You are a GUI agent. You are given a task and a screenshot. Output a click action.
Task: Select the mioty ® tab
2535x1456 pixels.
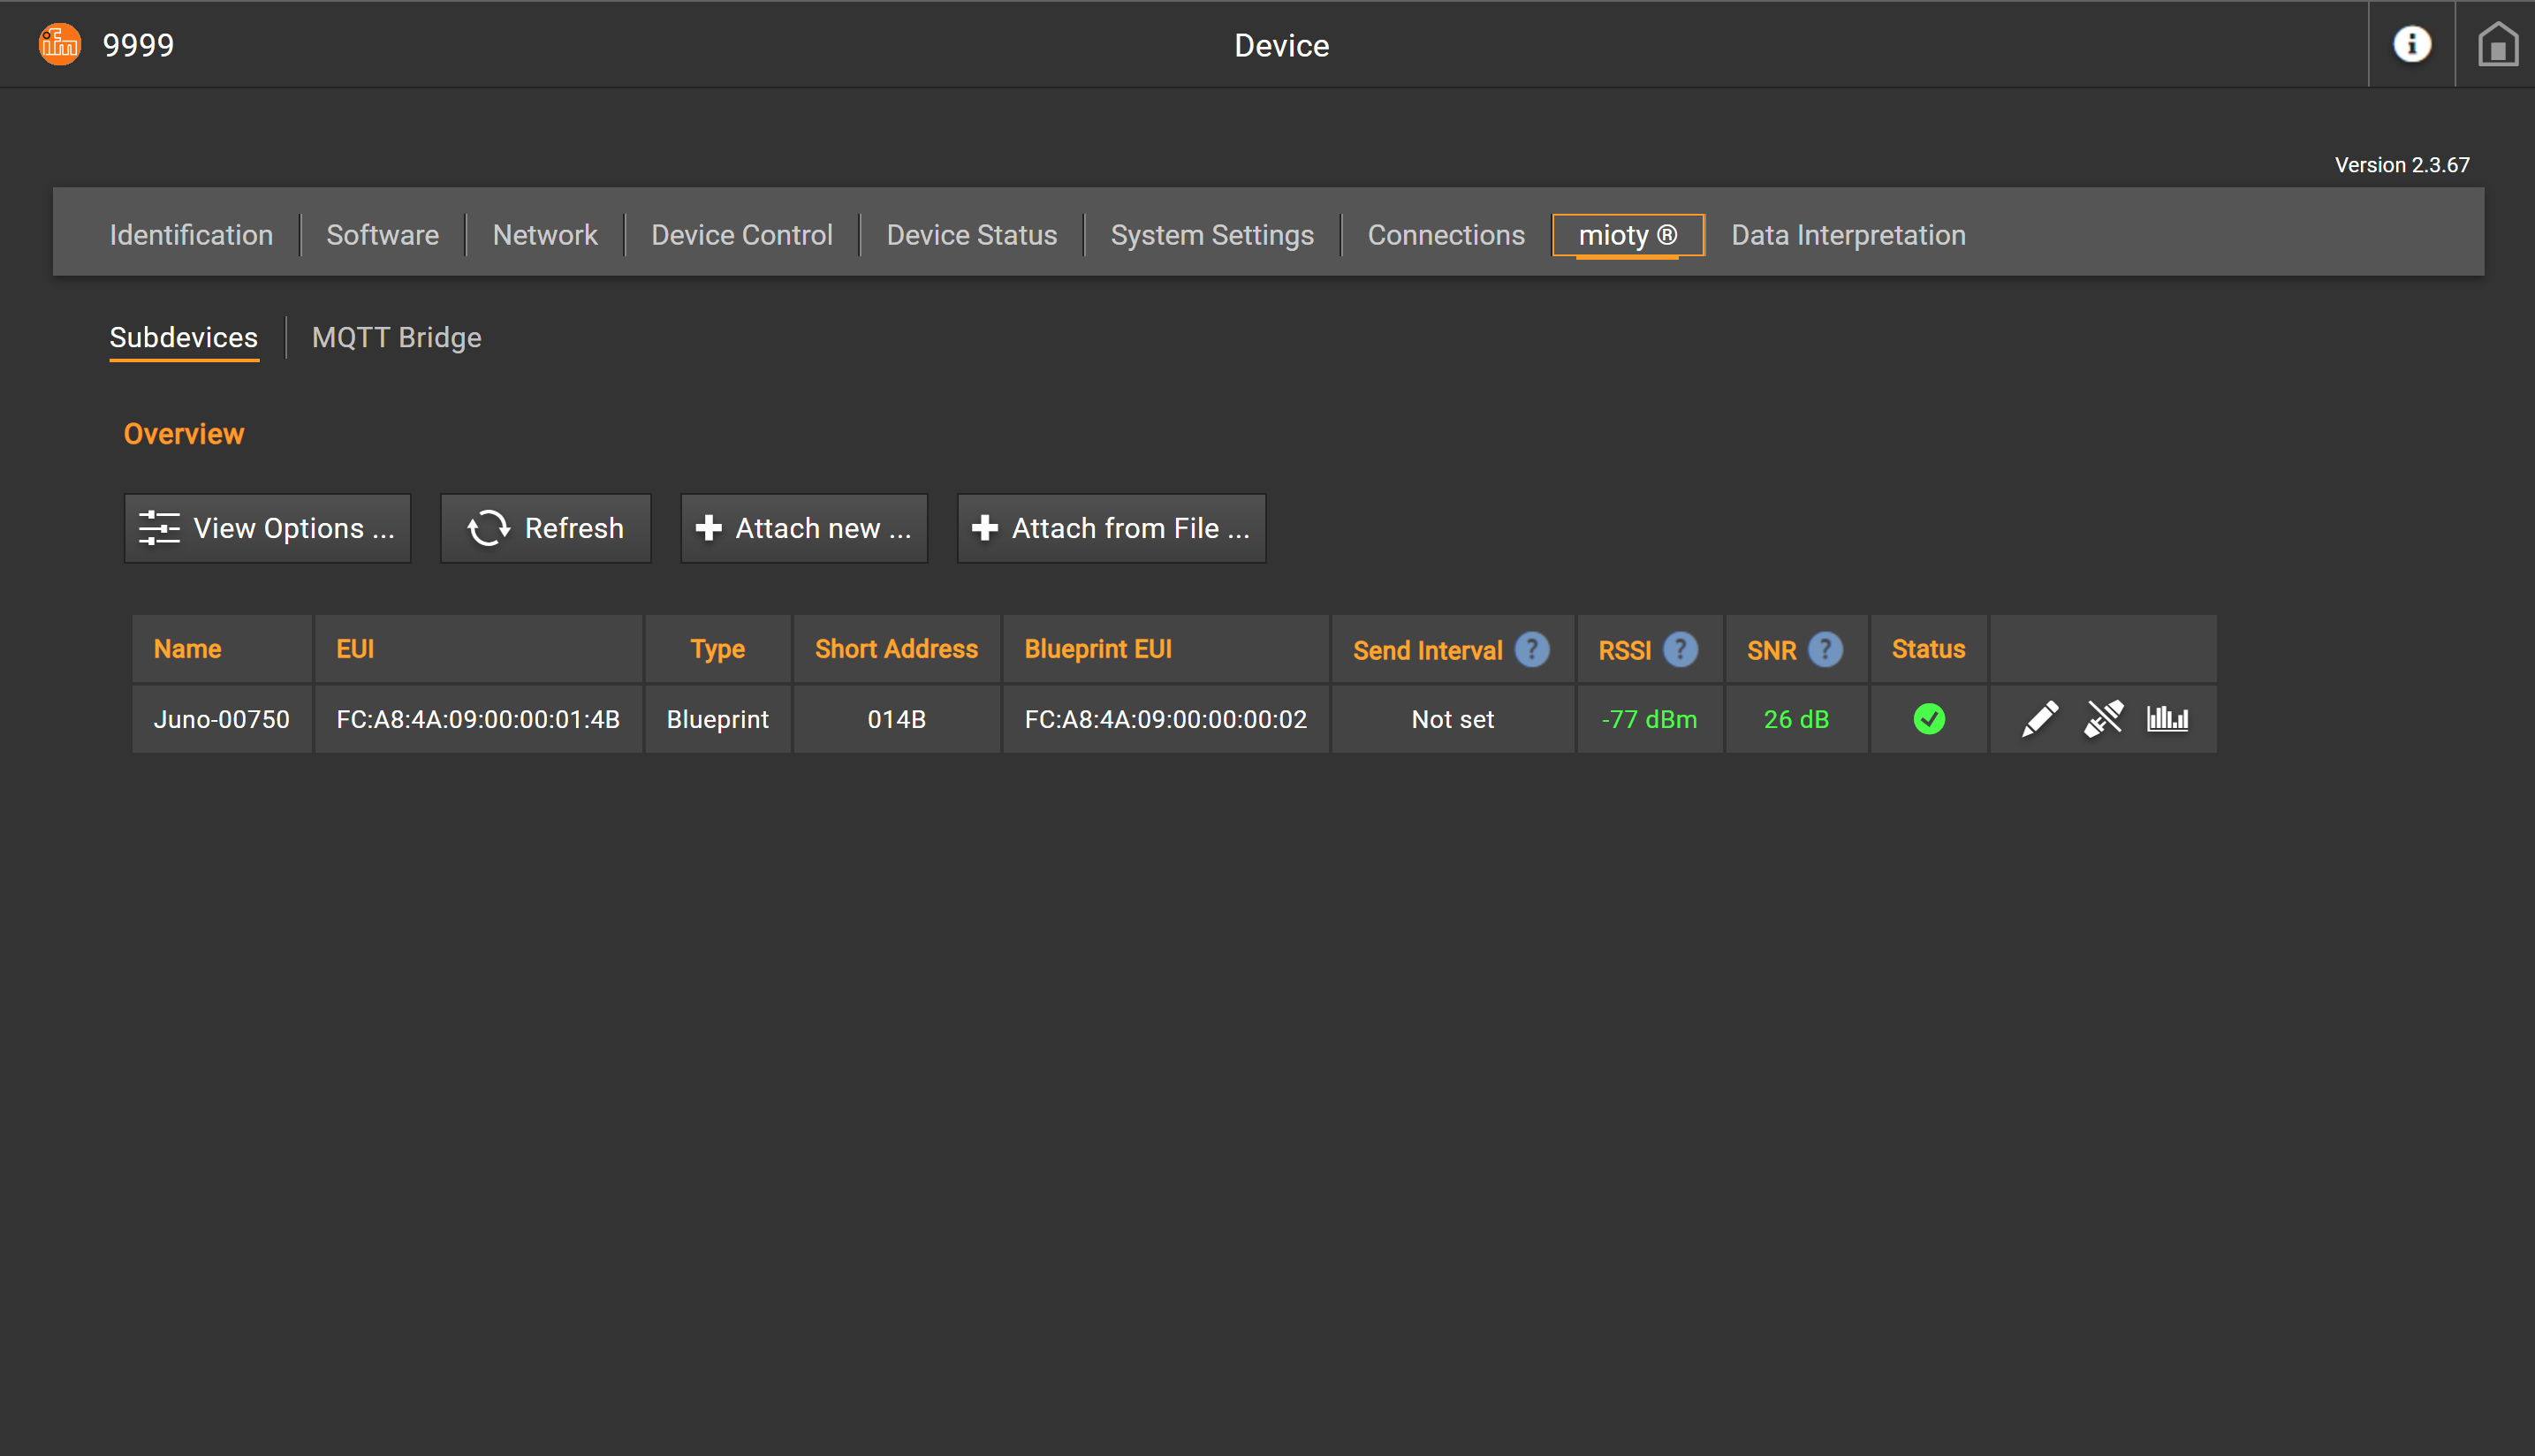click(1628, 235)
